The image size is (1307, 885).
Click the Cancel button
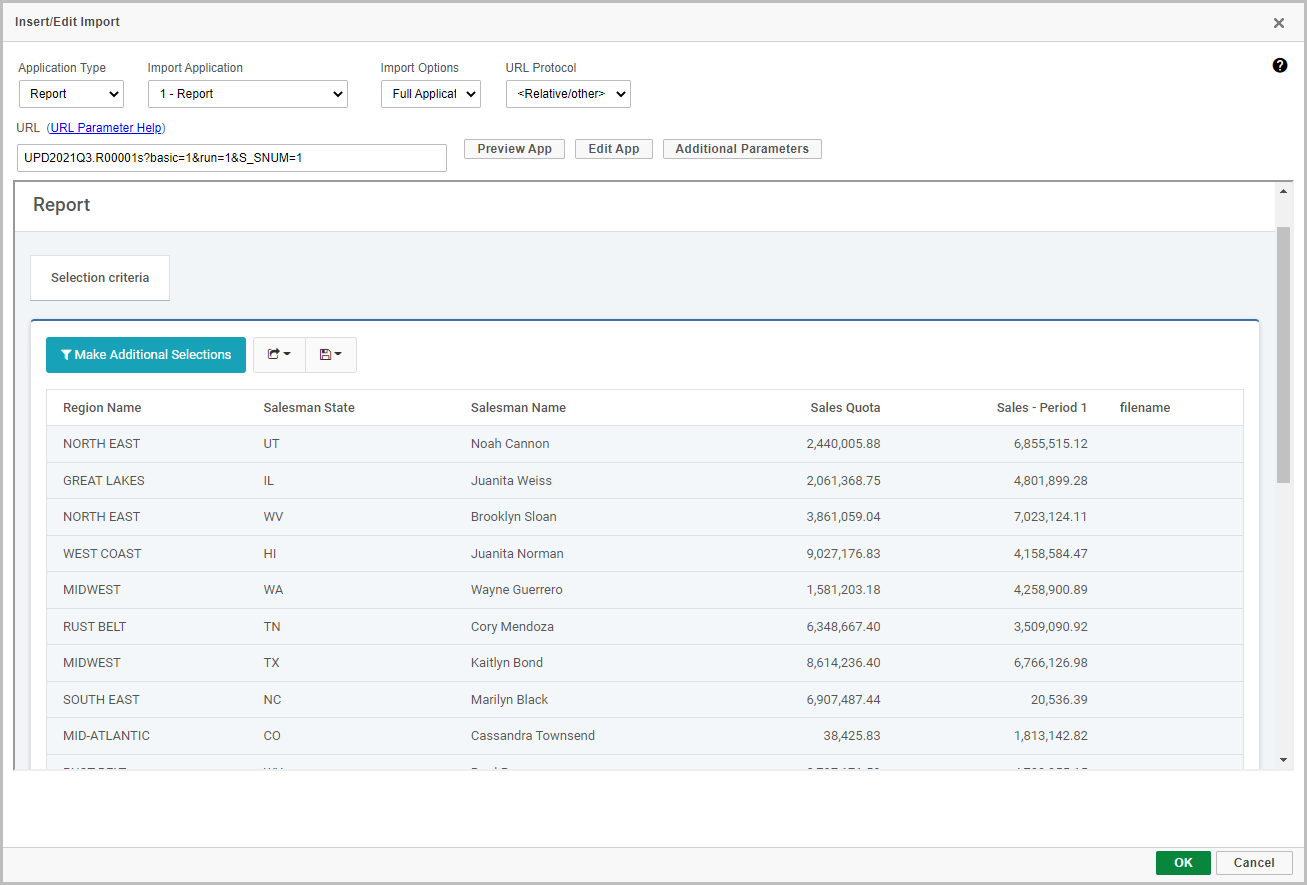[1254, 863]
